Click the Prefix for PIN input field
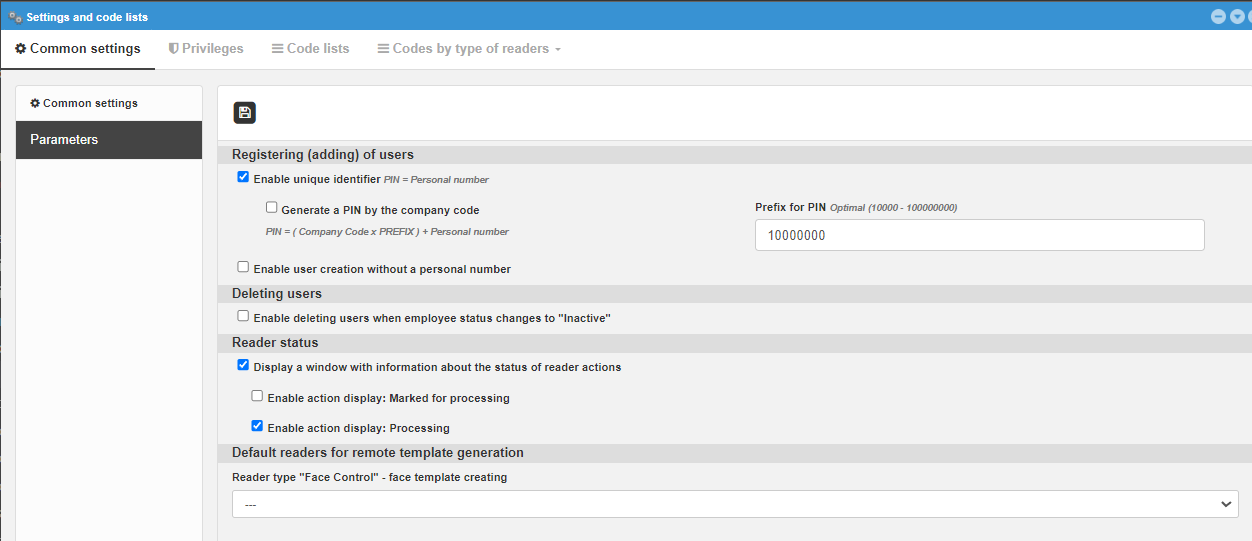 coord(980,235)
